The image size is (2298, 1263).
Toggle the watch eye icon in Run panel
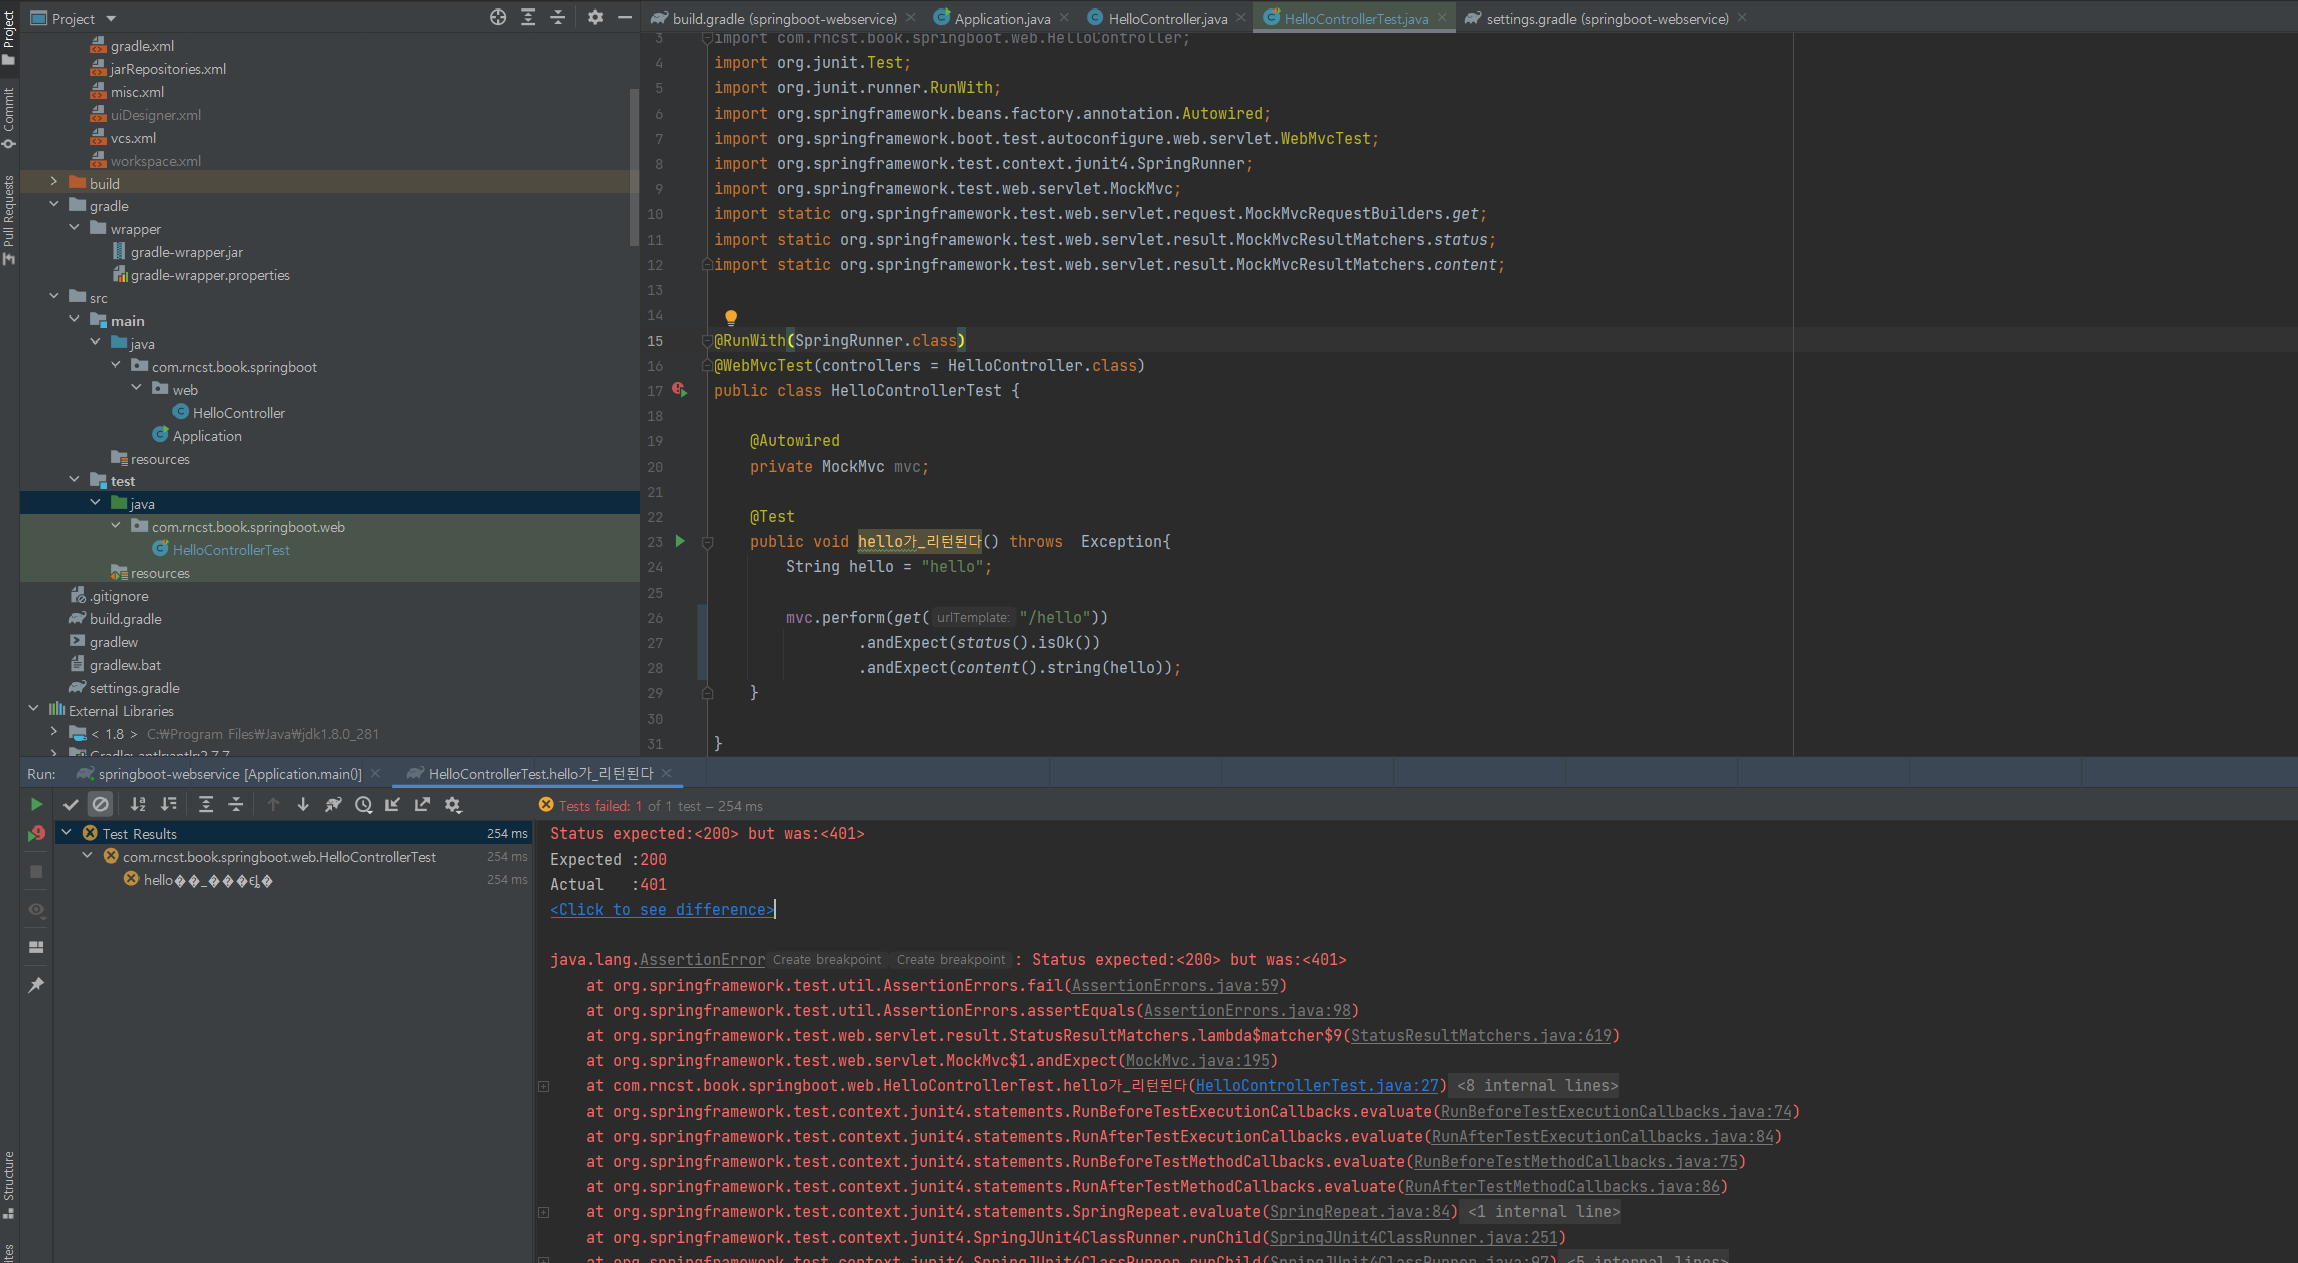click(x=36, y=910)
